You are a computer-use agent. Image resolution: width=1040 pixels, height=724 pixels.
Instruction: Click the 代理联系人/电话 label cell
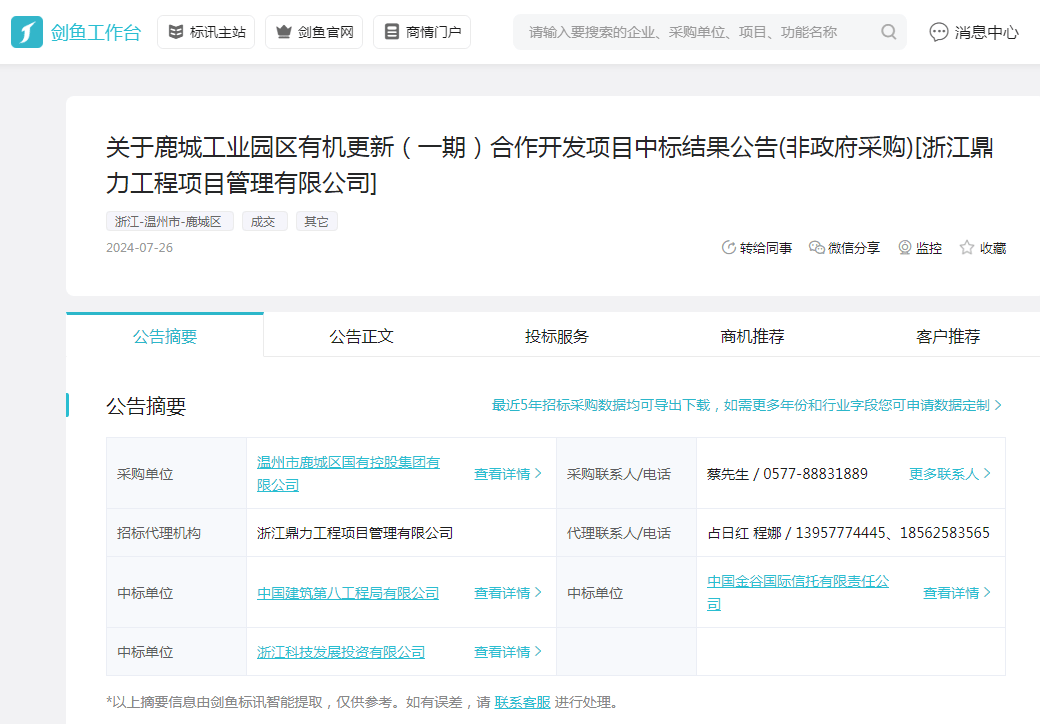pos(626,532)
